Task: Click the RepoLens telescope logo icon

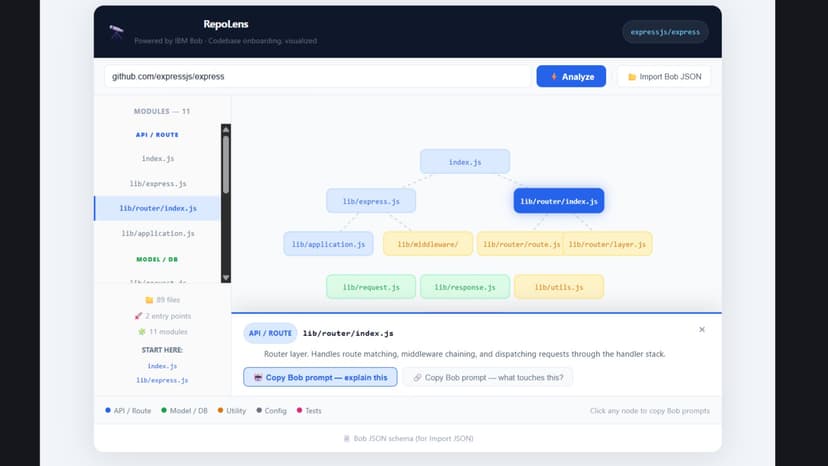Action: [x=116, y=31]
